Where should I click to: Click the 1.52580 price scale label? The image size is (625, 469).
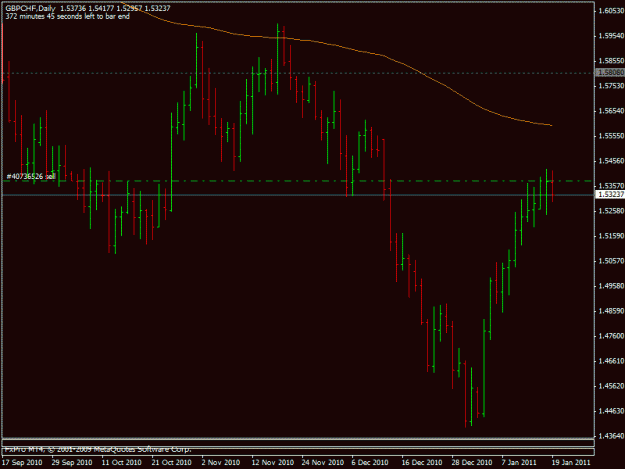tap(611, 210)
